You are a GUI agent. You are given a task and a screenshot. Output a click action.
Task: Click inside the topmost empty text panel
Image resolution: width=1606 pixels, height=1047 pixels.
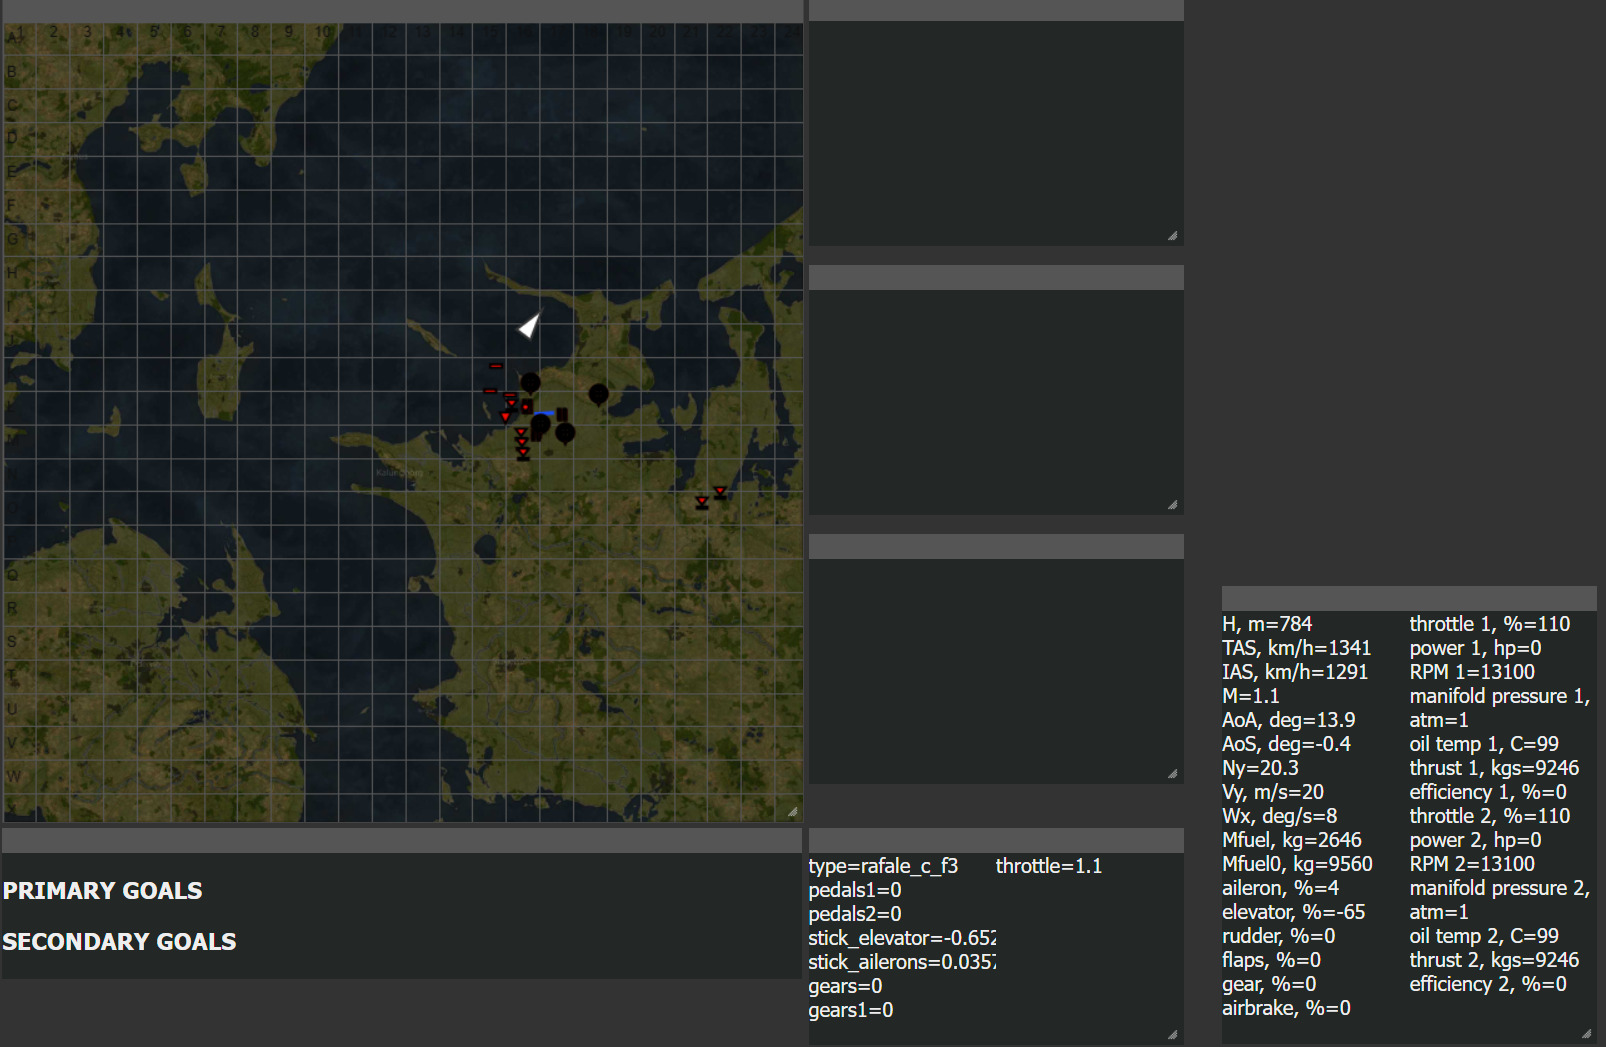(x=995, y=132)
